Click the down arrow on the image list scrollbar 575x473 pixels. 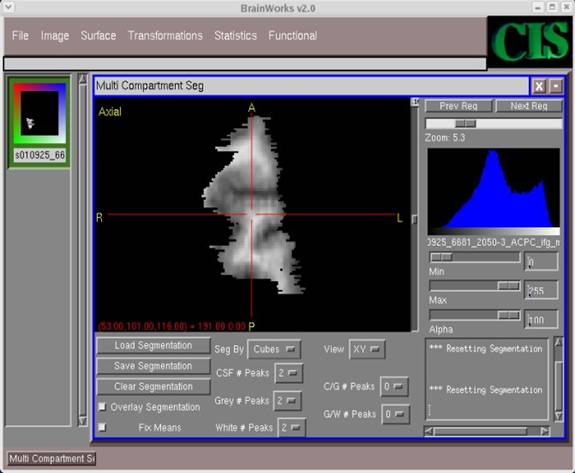[83, 421]
